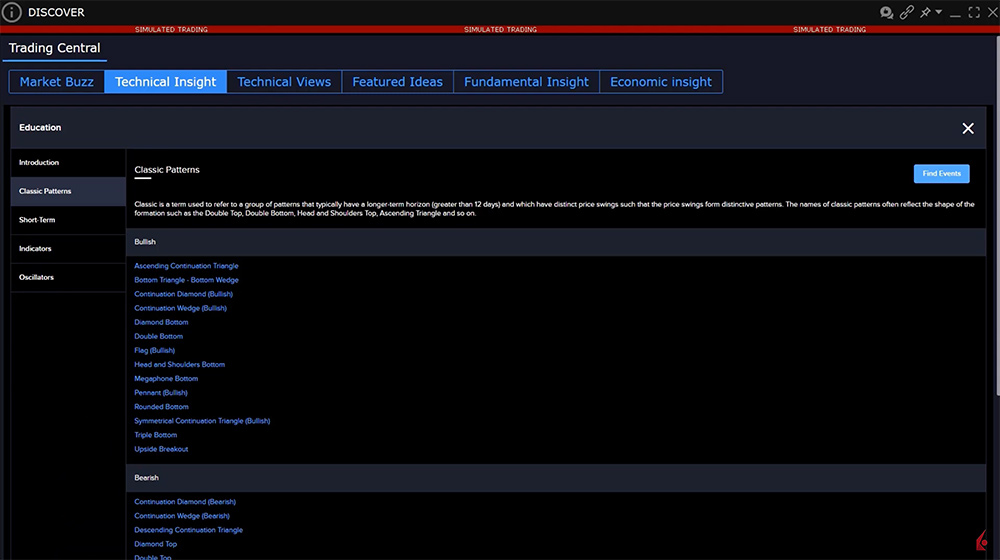Open Head and Shoulders Bottom link
The image size is (1000, 560).
click(x=179, y=364)
